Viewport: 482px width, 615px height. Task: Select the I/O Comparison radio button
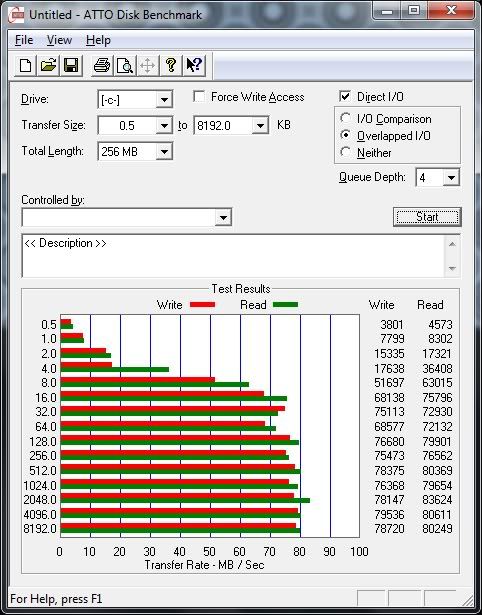[x=346, y=118]
